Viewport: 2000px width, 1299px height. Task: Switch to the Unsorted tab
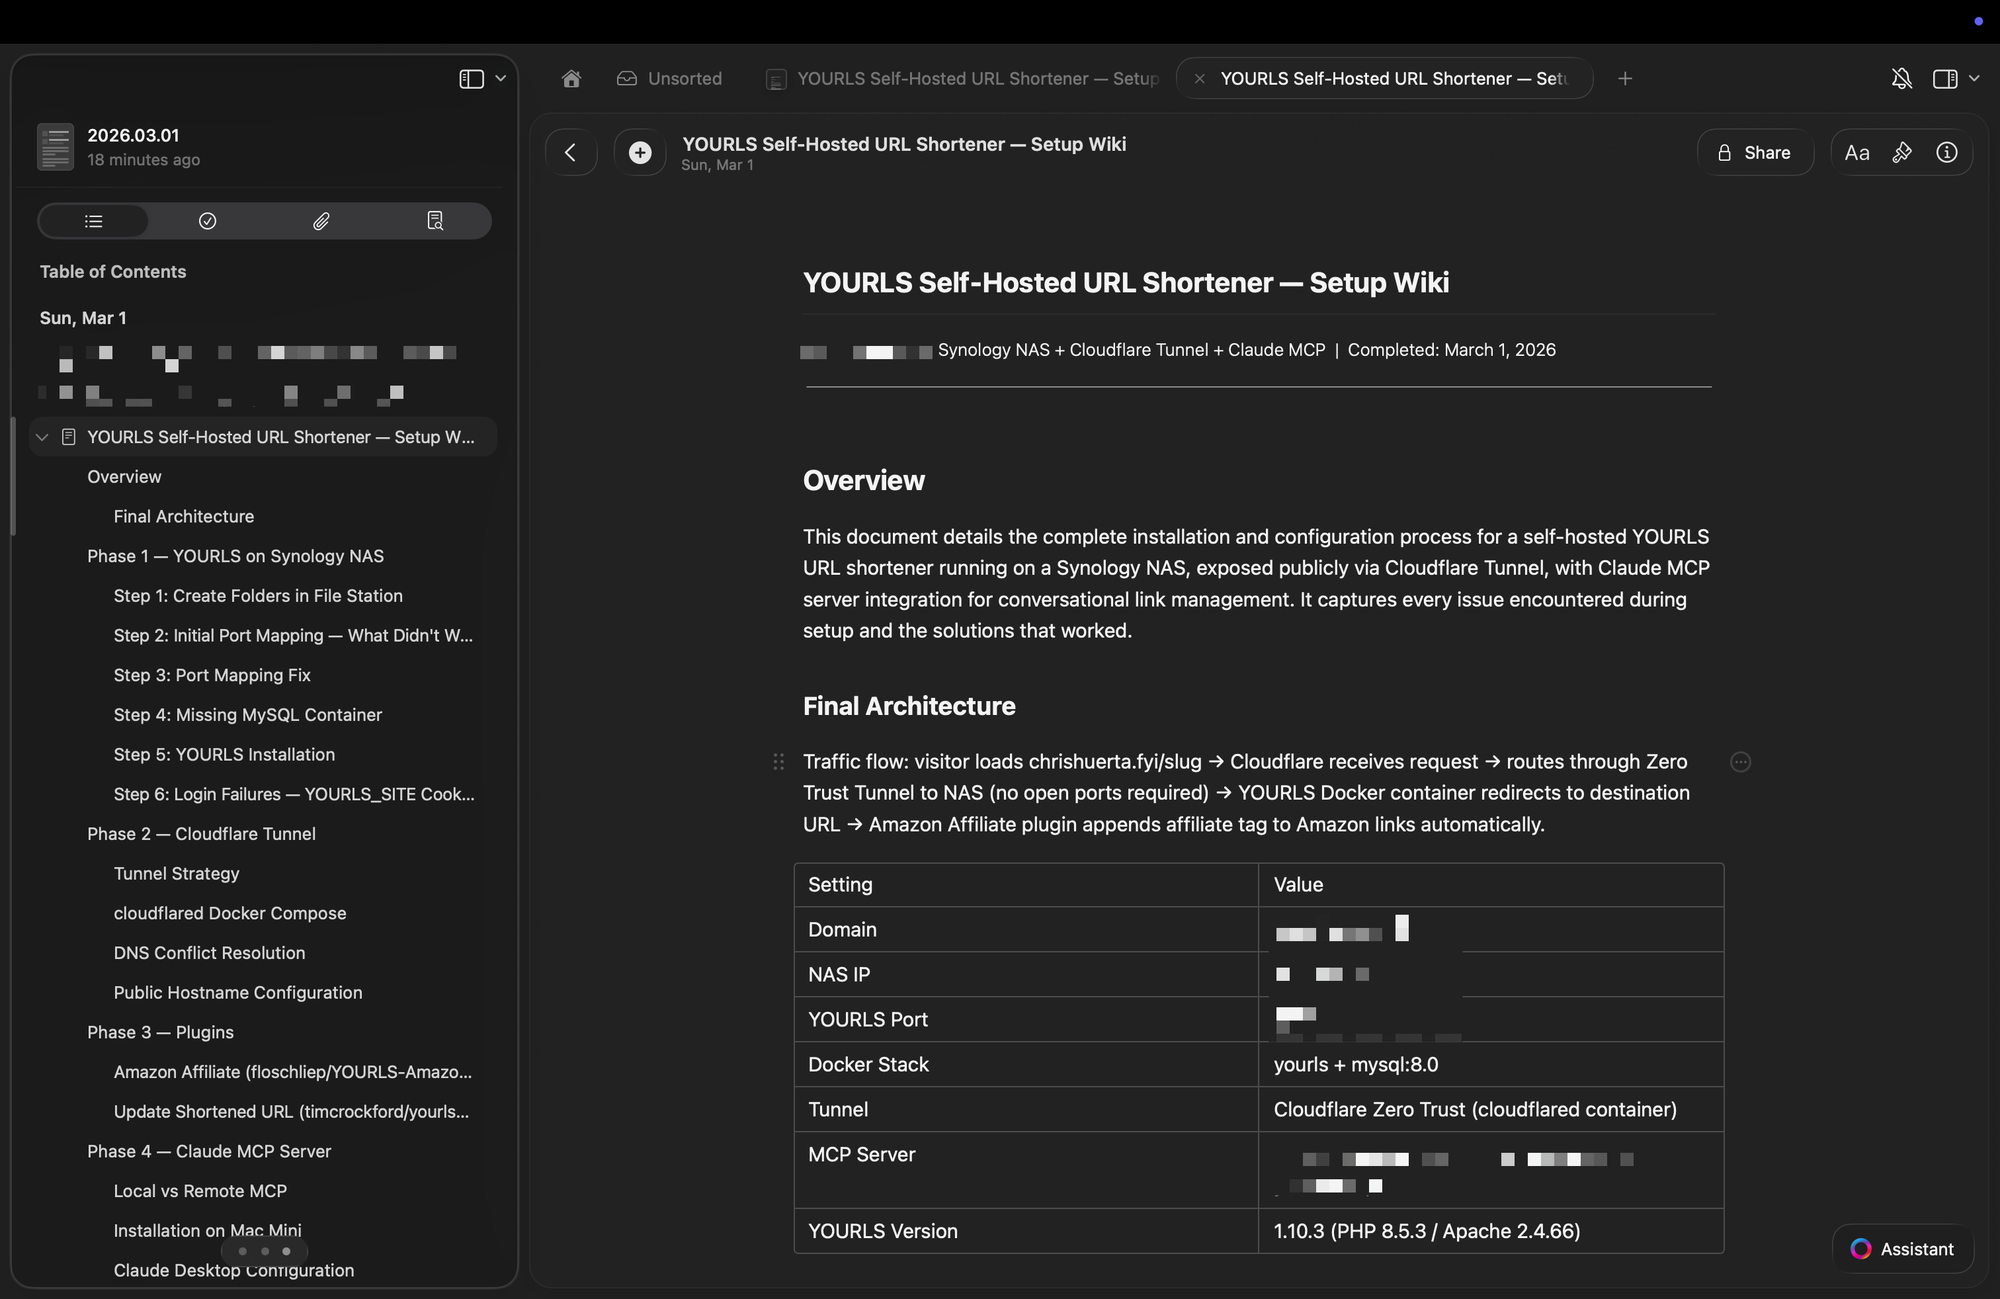[670, 79]
